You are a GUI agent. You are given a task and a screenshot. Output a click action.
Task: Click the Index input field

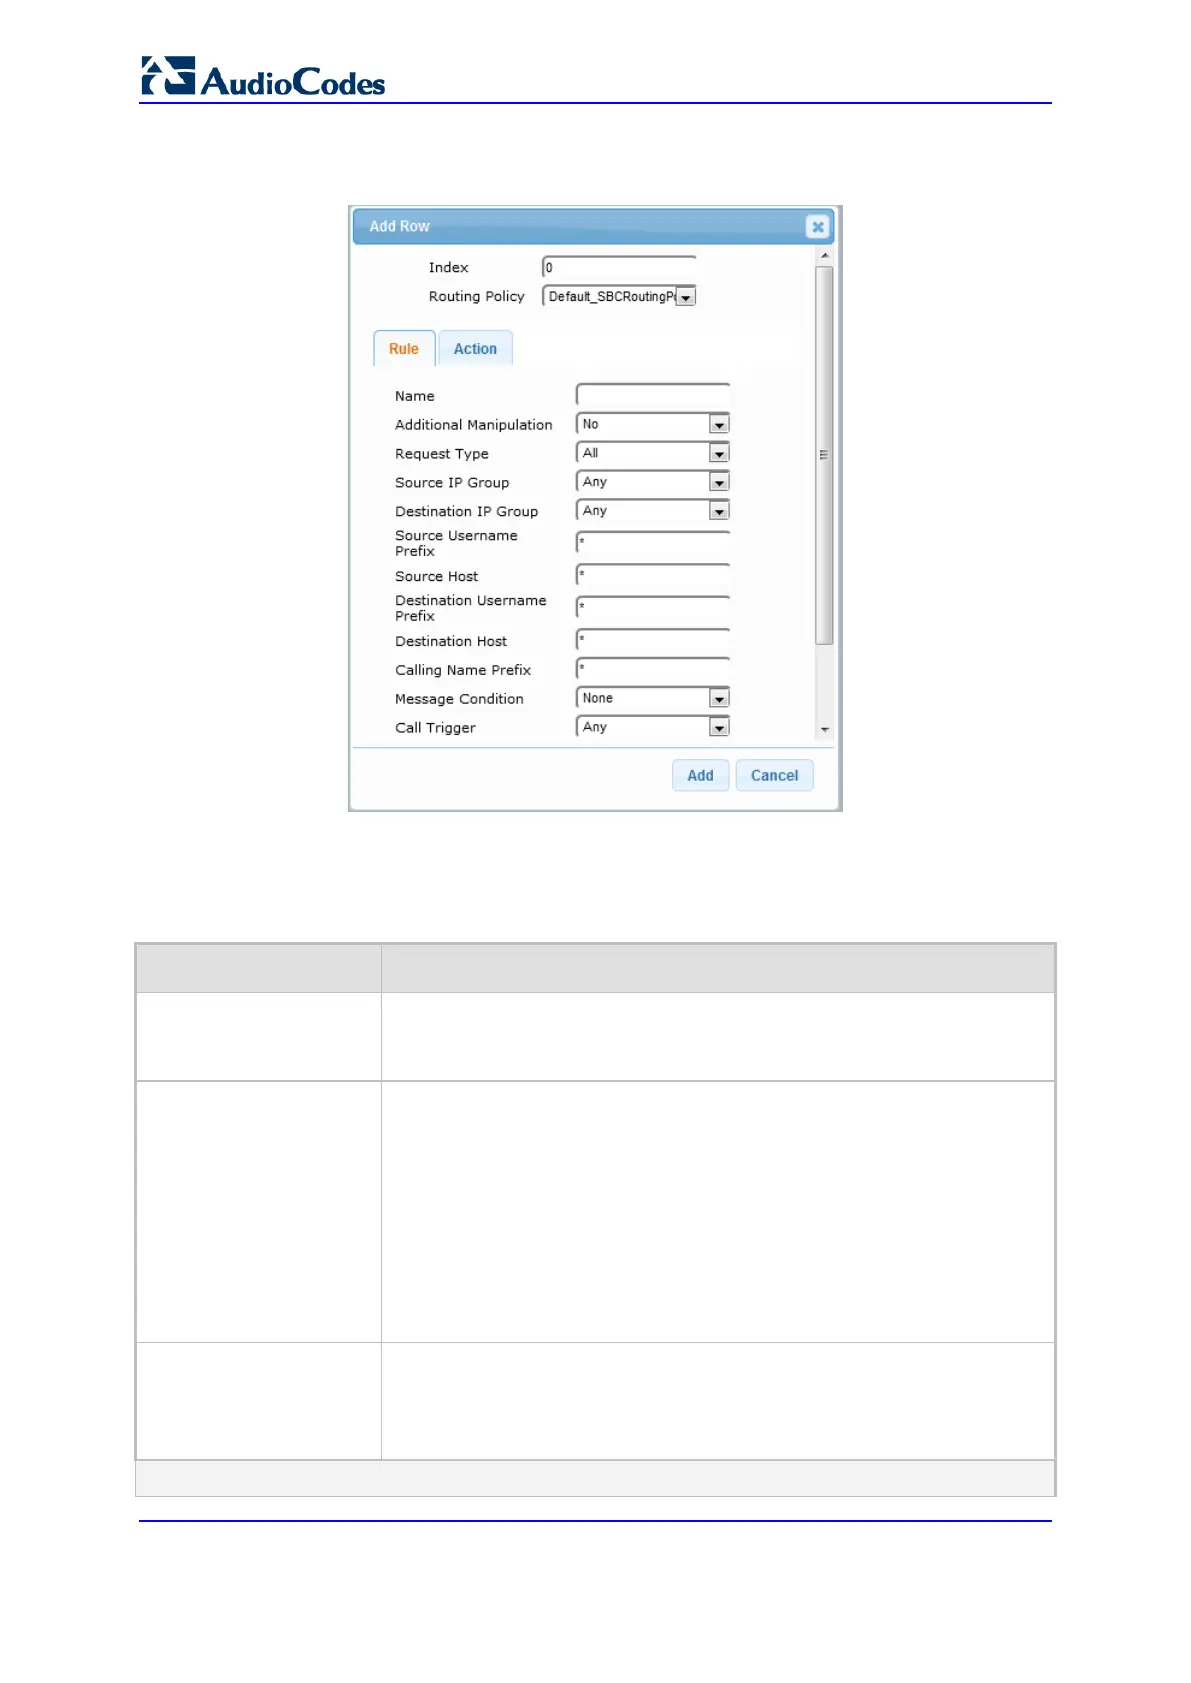point(619,267)
